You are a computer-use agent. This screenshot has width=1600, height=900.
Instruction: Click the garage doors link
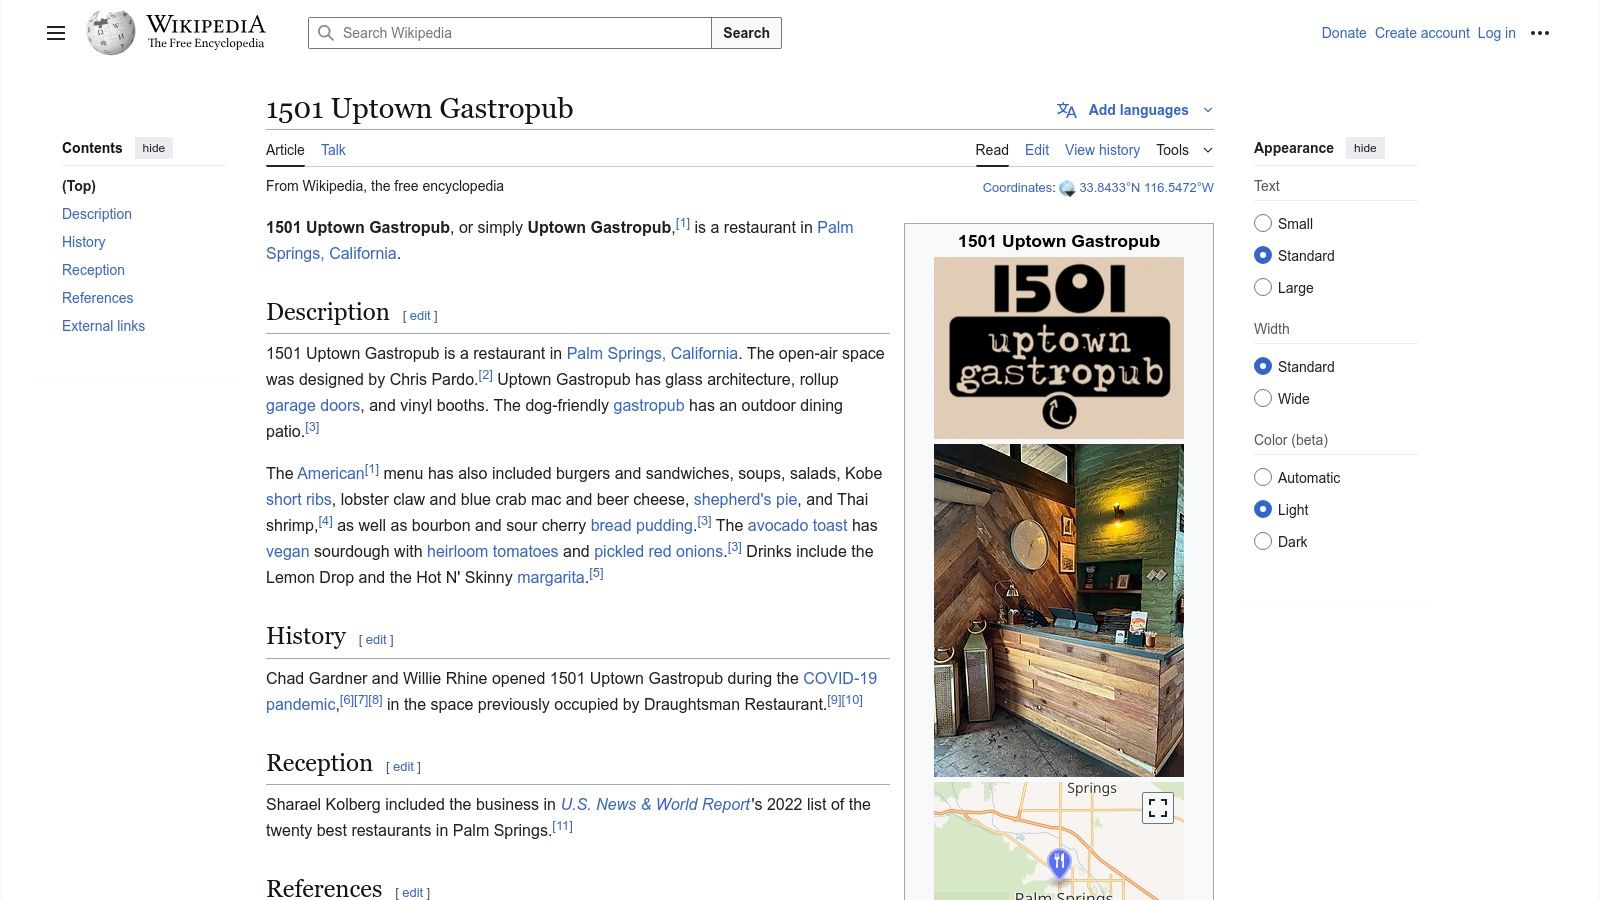(x=313, y=405)
